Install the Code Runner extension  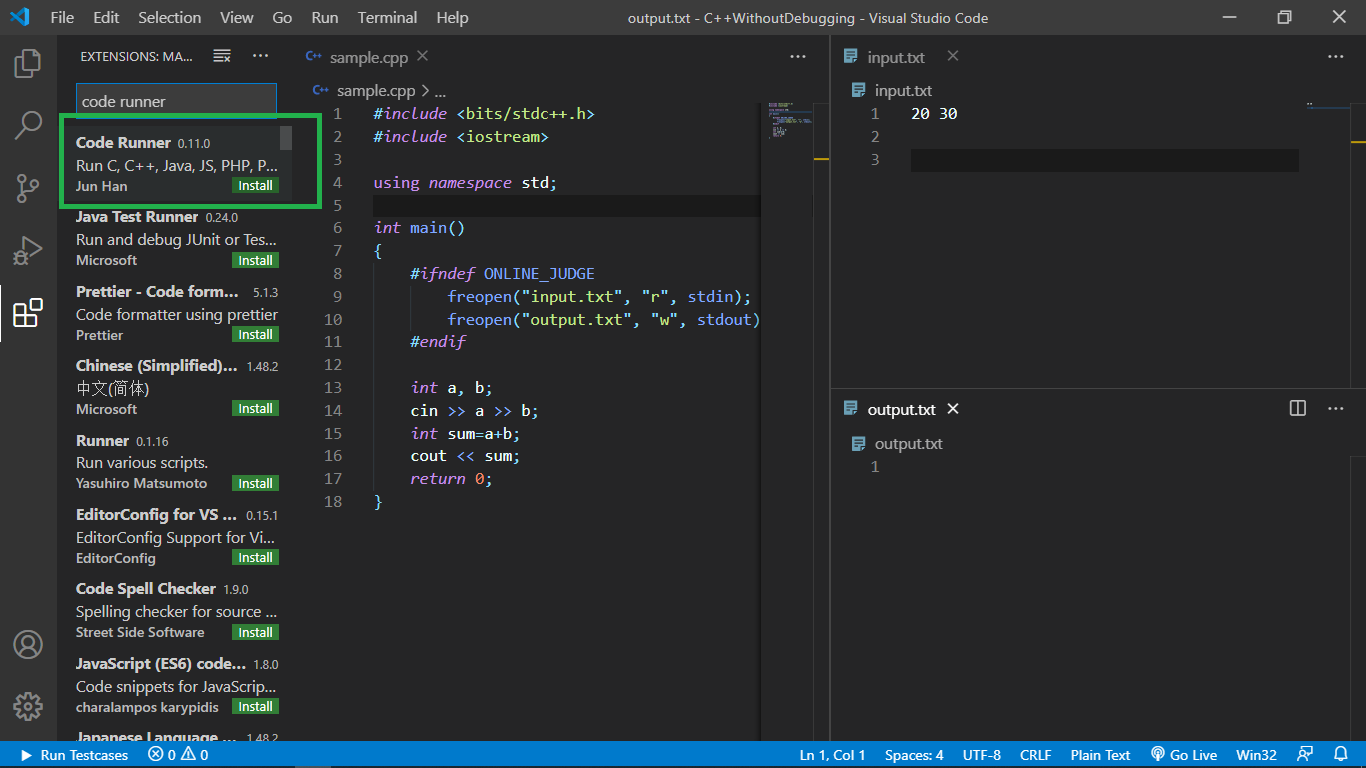click(255, 185)
